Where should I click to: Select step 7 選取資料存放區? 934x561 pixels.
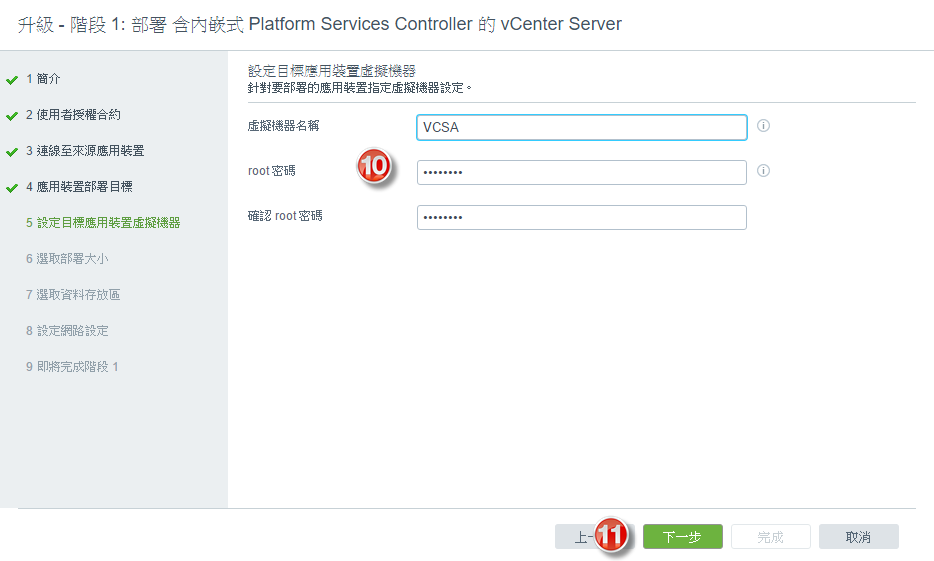[73, 295]
